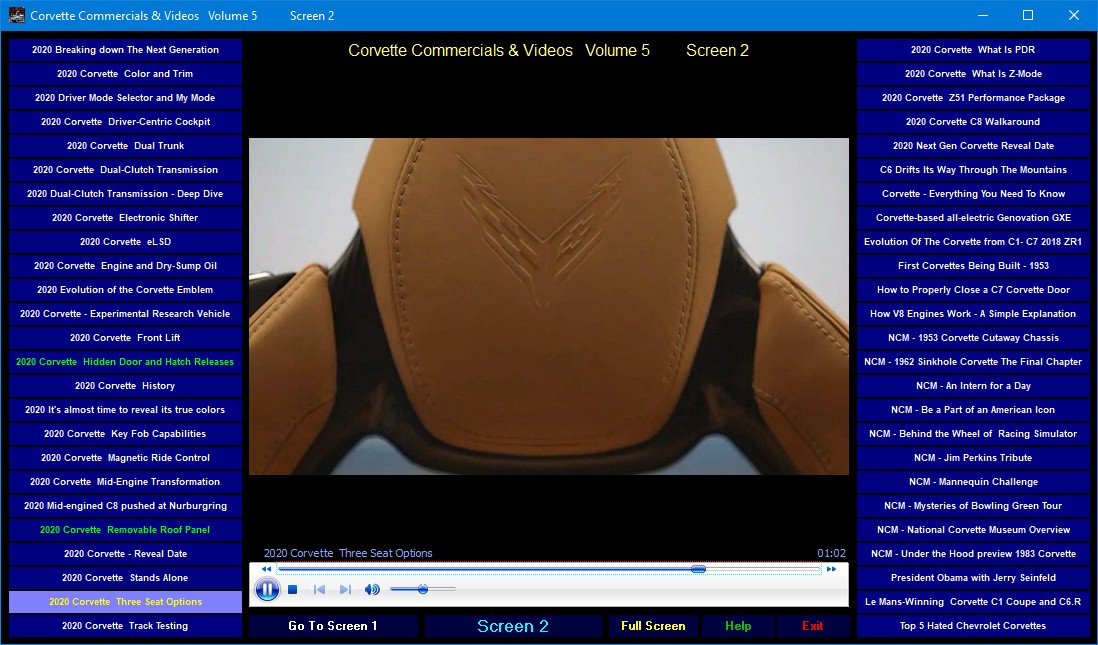
Task: Select NCM - Mysteries of Bowling Green Tour
Action: tap(973, 506)
